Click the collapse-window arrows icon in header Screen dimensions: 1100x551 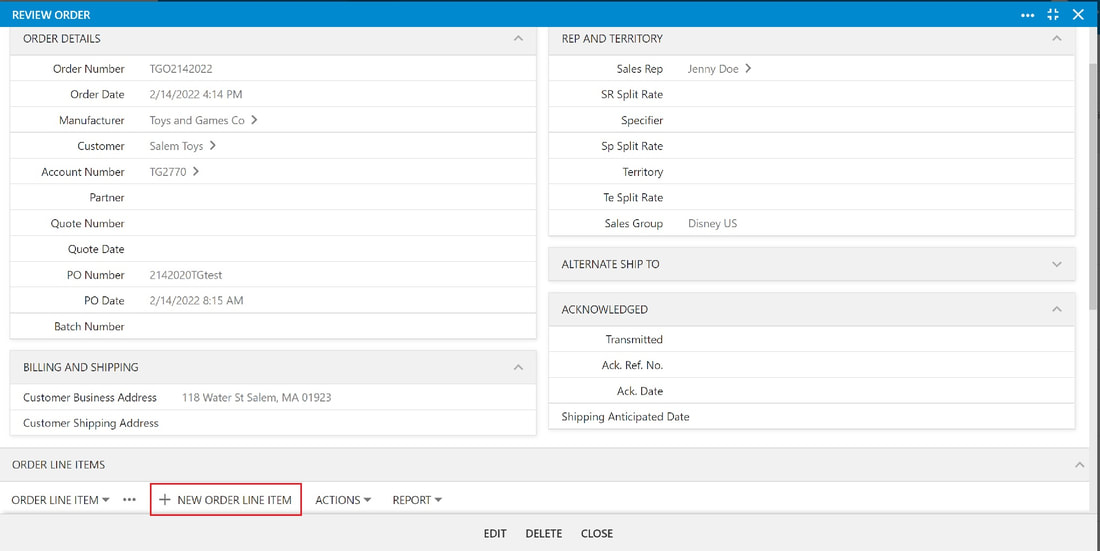(1052, 15)
